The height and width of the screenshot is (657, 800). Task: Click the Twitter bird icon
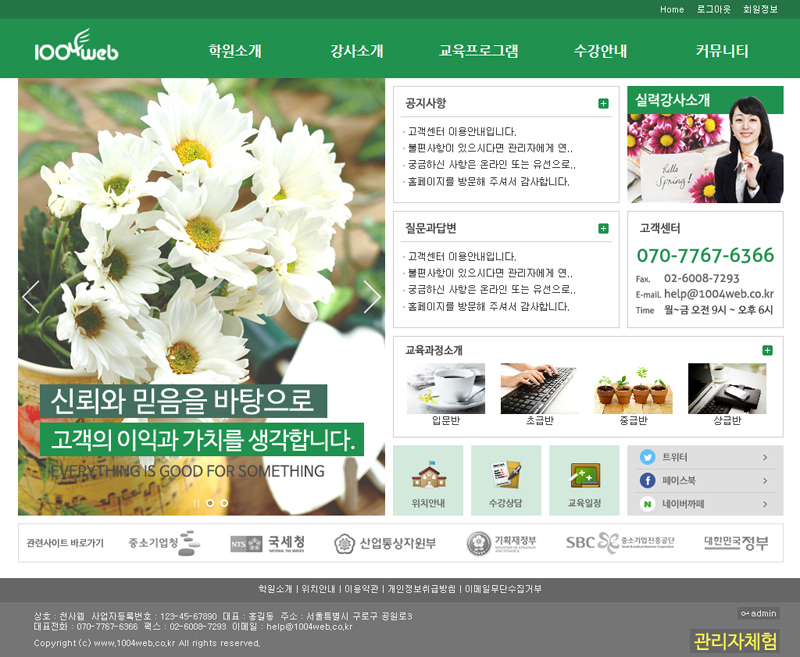(647, 457)
